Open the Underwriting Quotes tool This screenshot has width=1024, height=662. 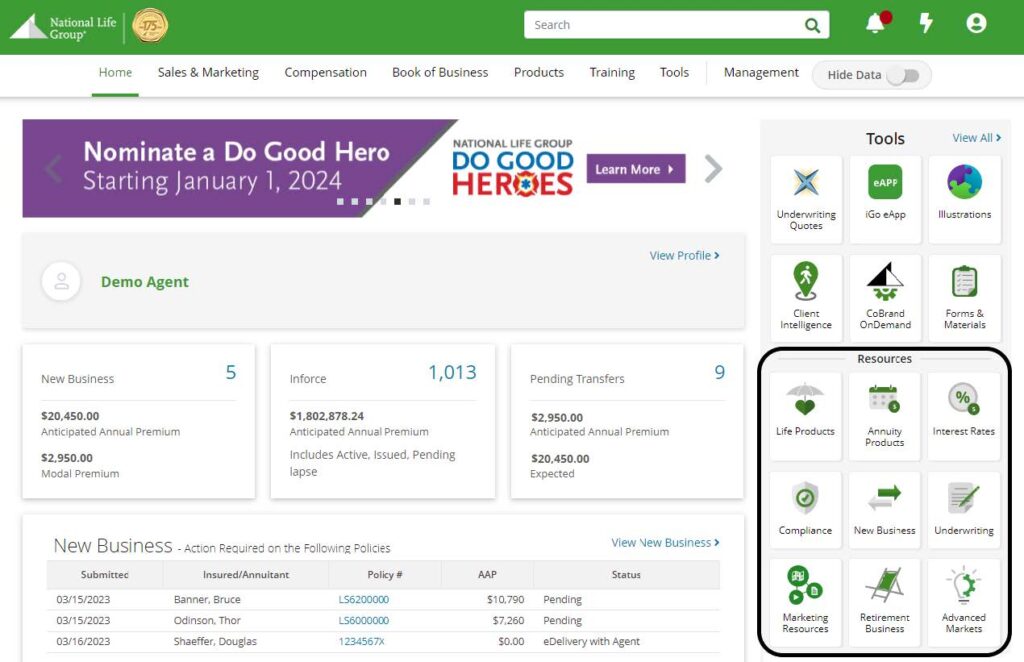(x=806, y=198)
